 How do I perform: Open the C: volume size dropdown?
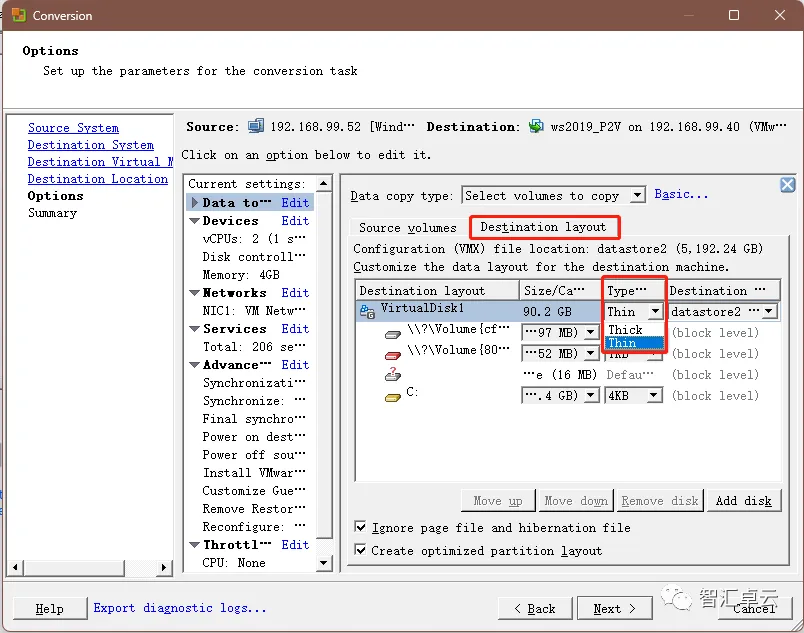591,395
